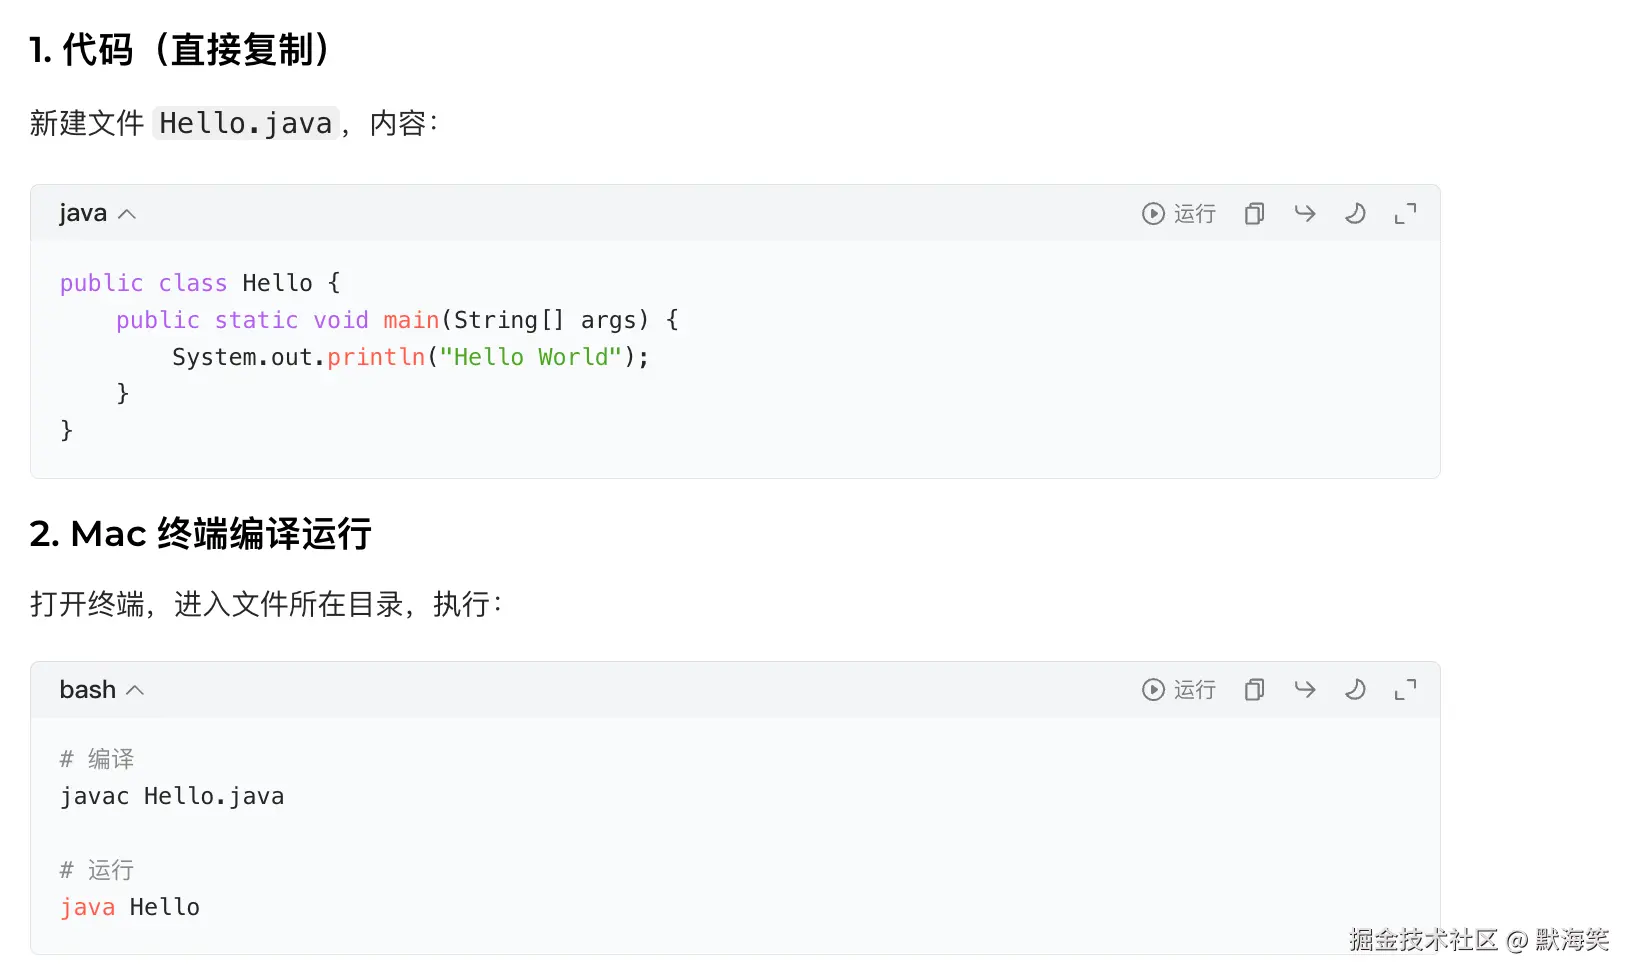
Task: Click the 'javac Hello.java' command line
Action: (x=172, y=796)
